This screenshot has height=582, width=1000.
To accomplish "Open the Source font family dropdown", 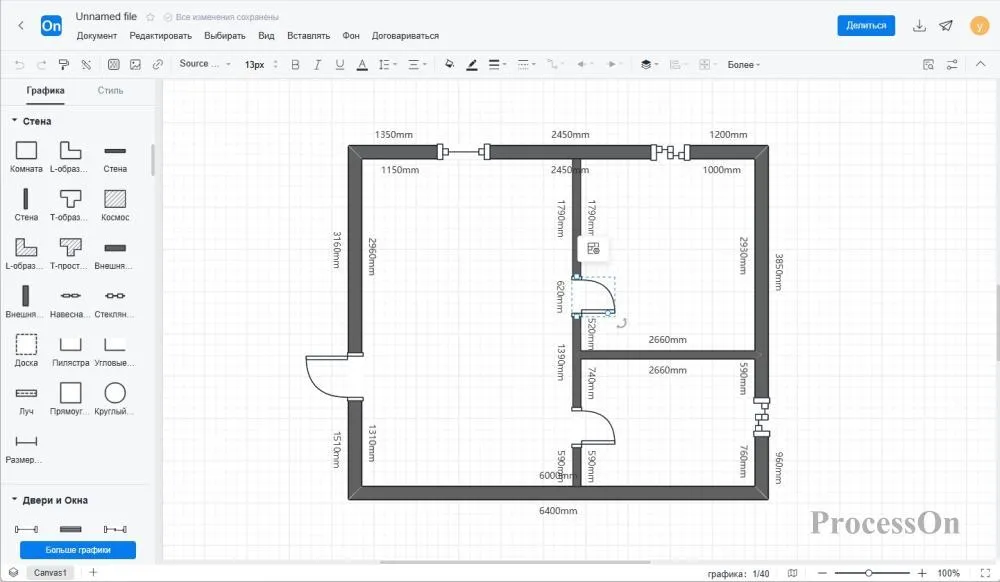I will pyautogui.click(x=205, y=64).
